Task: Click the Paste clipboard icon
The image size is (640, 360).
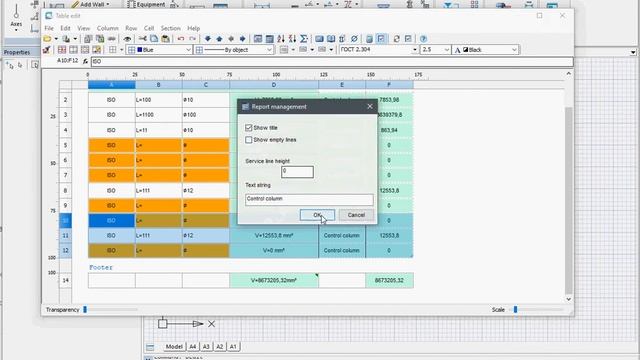Action: coord(165,39)
